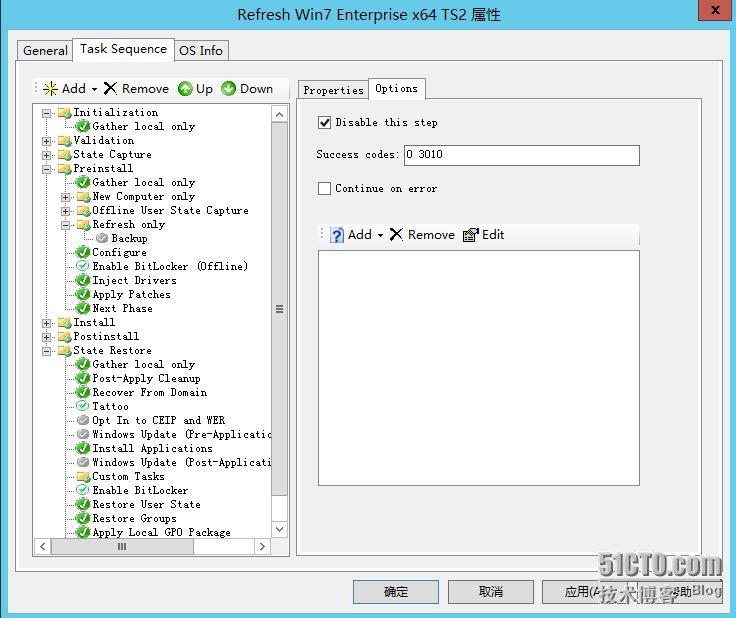Move step up with the Up arrow icon
The height and width of the screenshot is (618, 736).
[x=185, y=89]
